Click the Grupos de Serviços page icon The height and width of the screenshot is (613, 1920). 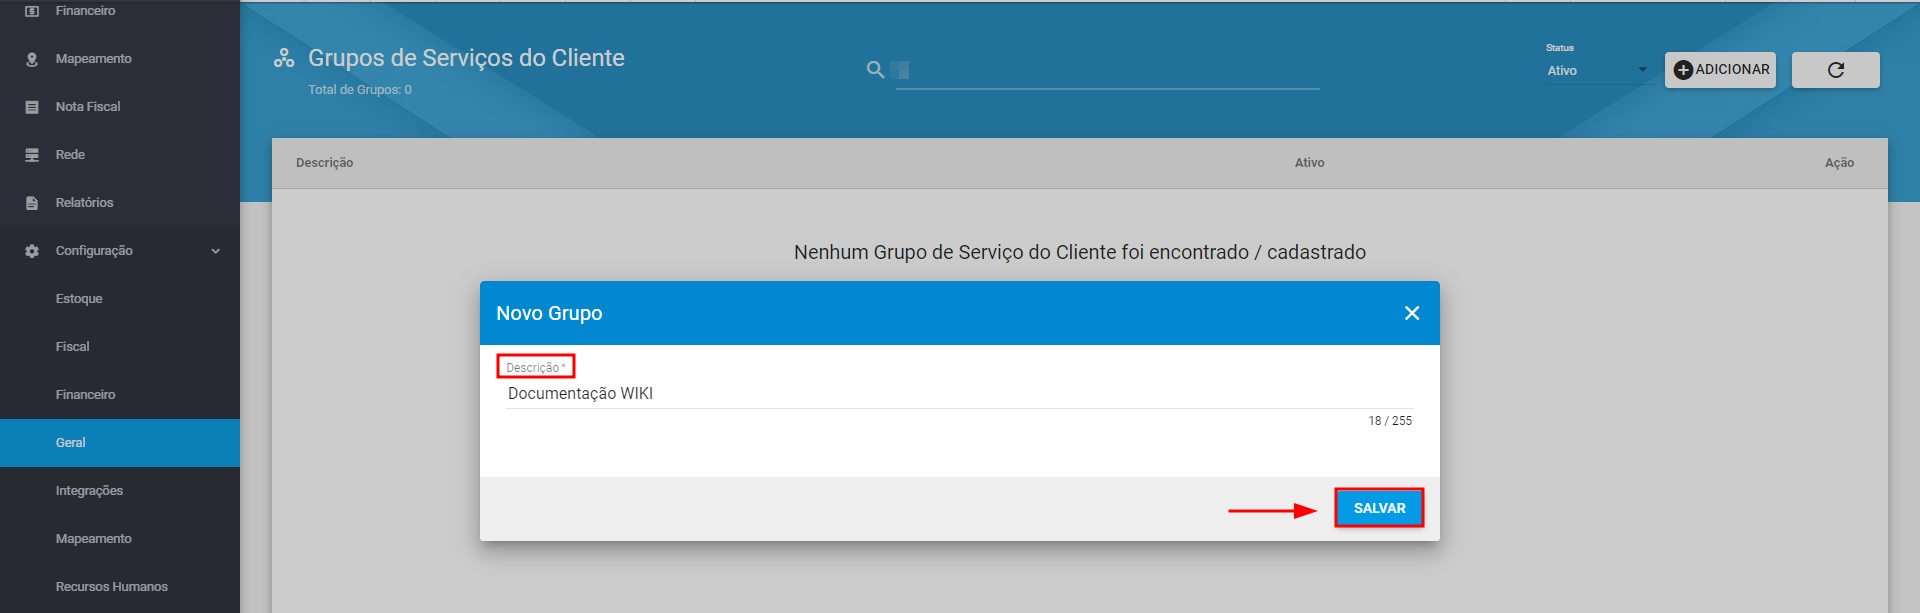point(284,58)
